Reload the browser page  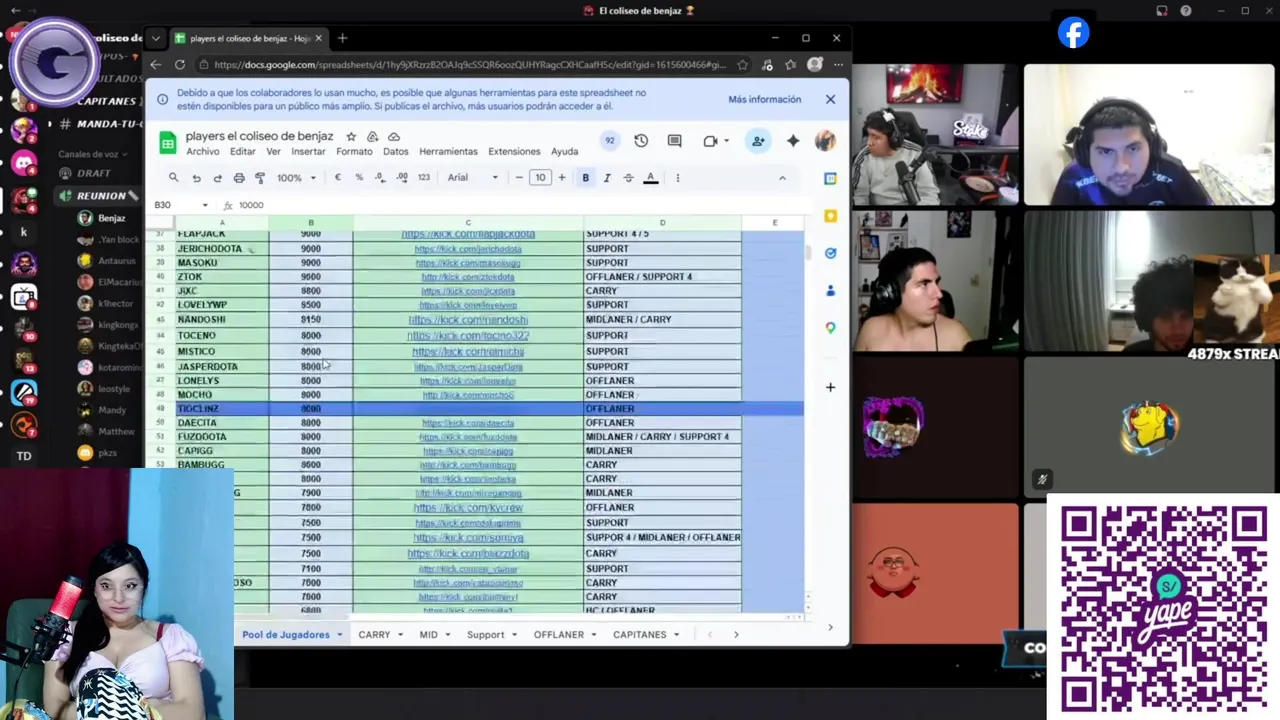click(180, 65)
